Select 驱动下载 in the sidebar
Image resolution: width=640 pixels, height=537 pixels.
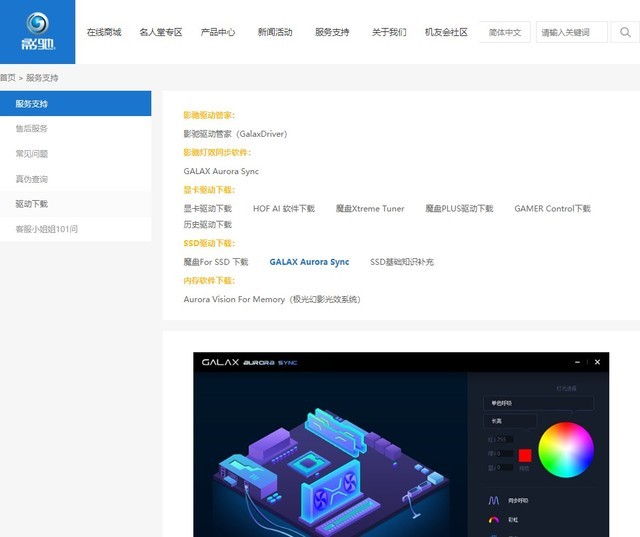76,204
